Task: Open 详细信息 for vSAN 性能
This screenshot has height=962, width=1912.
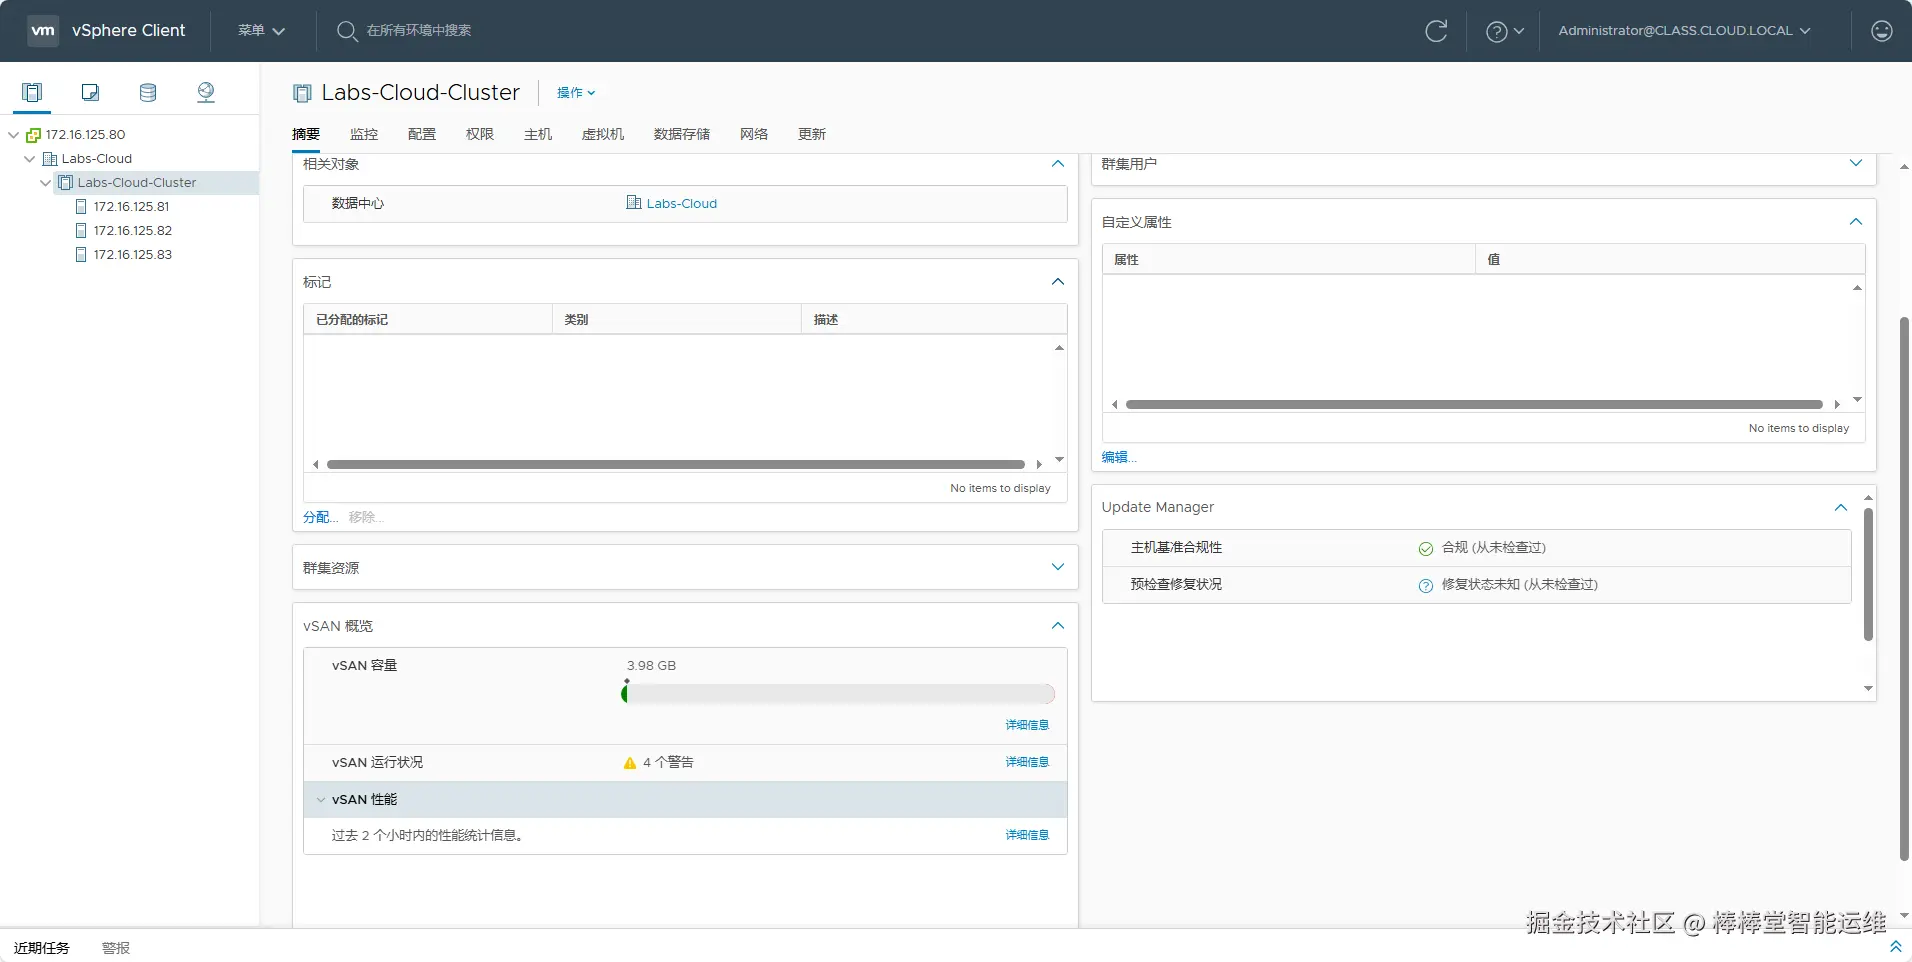Action: tap(1027, 835)
